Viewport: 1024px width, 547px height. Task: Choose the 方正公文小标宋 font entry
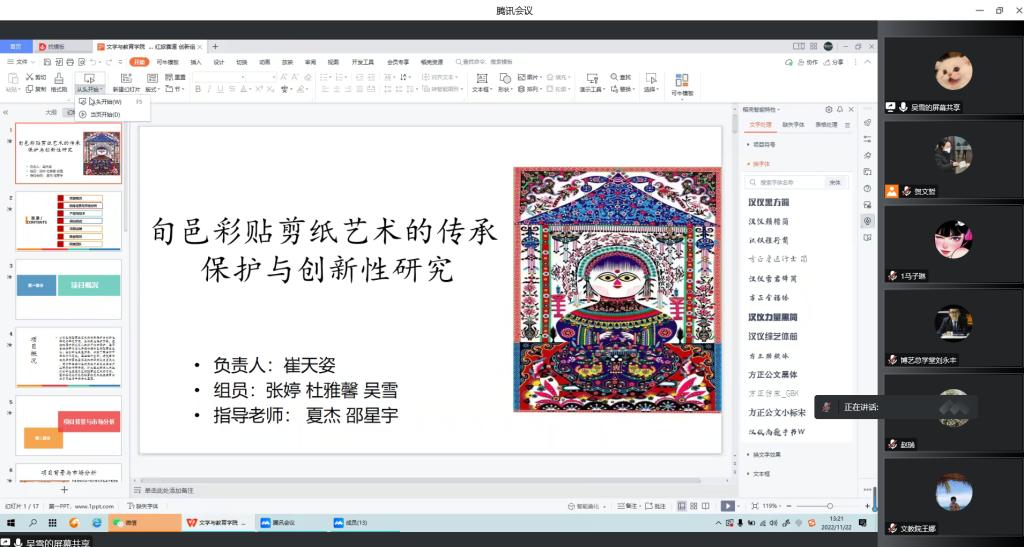777,413
